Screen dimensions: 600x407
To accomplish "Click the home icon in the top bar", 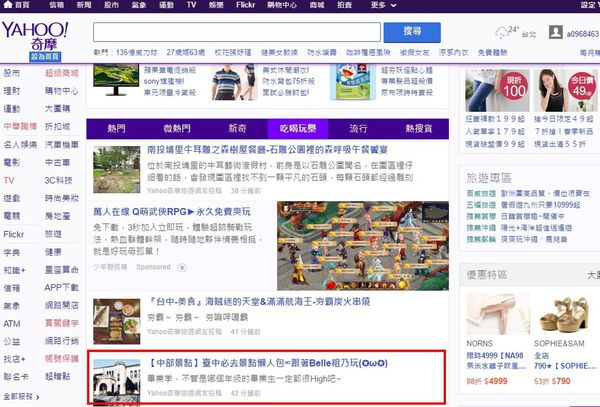I will pyautogui.click(x=9, y=5).
